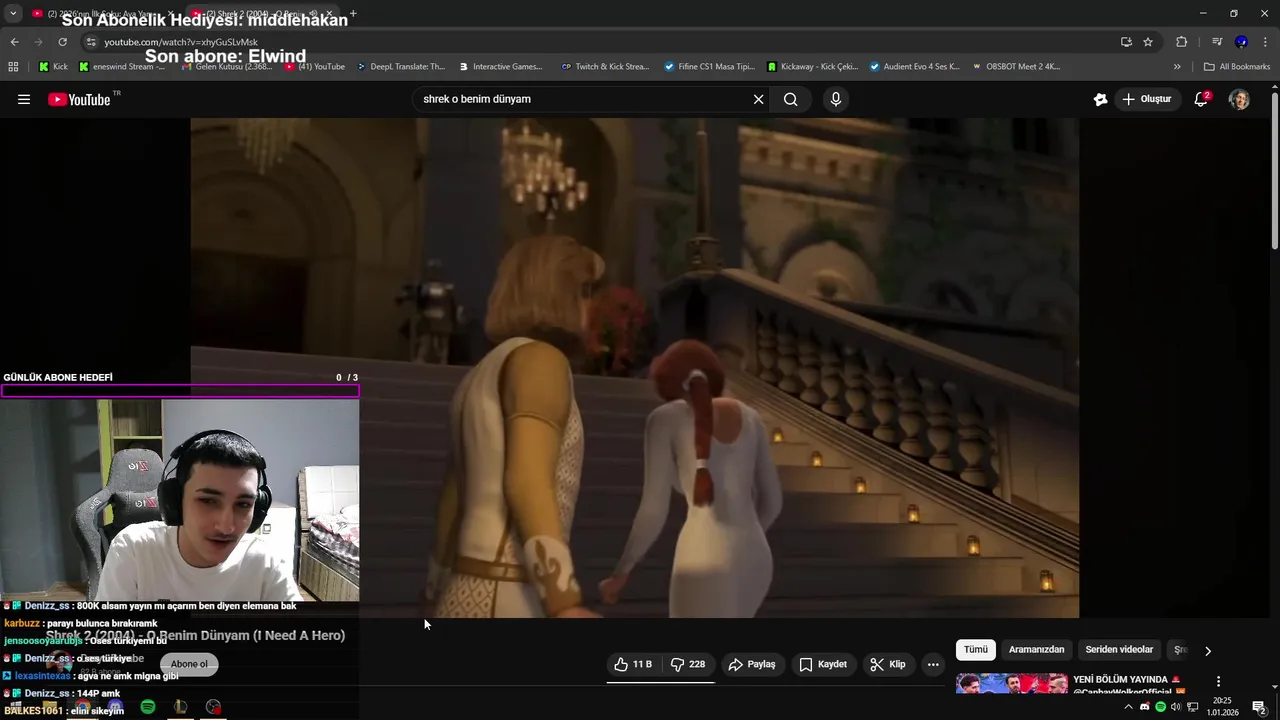Open more actions for the video
Image resolution: width=1280 pixels, height=720 pixels.
(x=933, y=664)
